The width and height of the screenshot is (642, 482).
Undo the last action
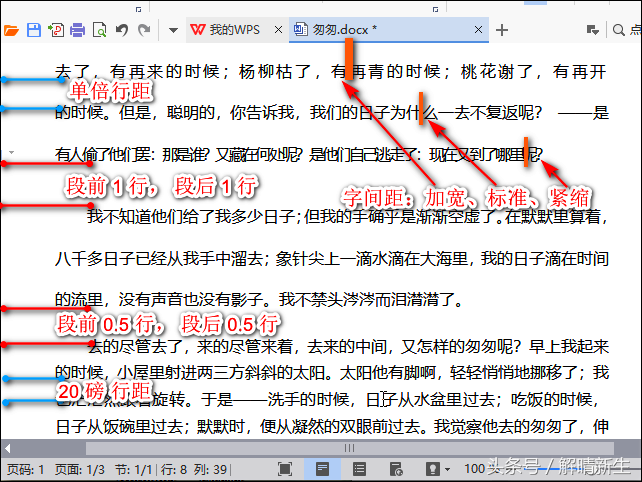(122, 30)
